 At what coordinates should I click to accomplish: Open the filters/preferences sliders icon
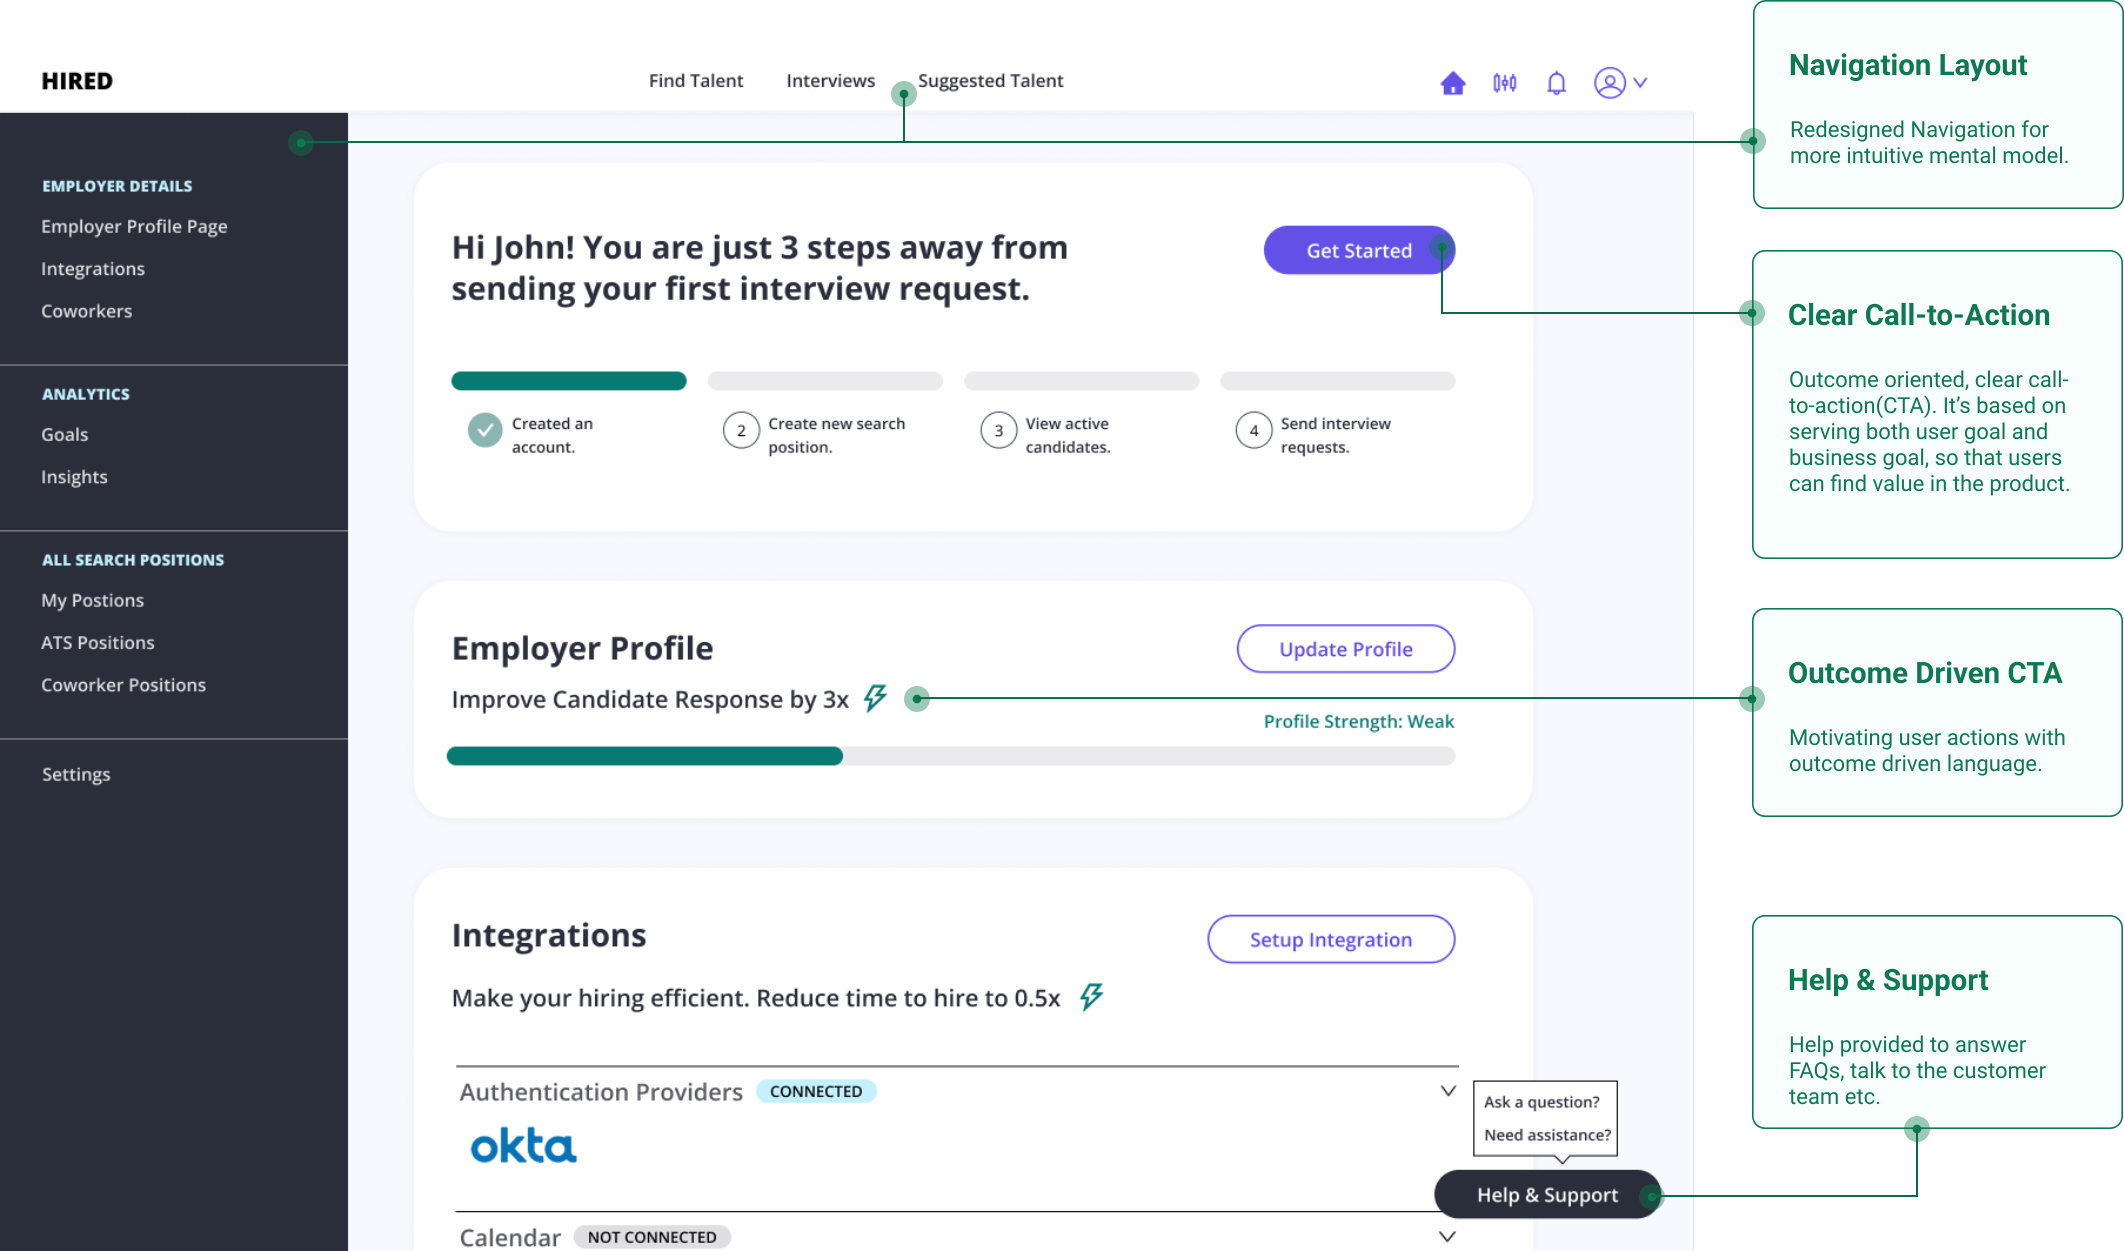coord(1505,83)
